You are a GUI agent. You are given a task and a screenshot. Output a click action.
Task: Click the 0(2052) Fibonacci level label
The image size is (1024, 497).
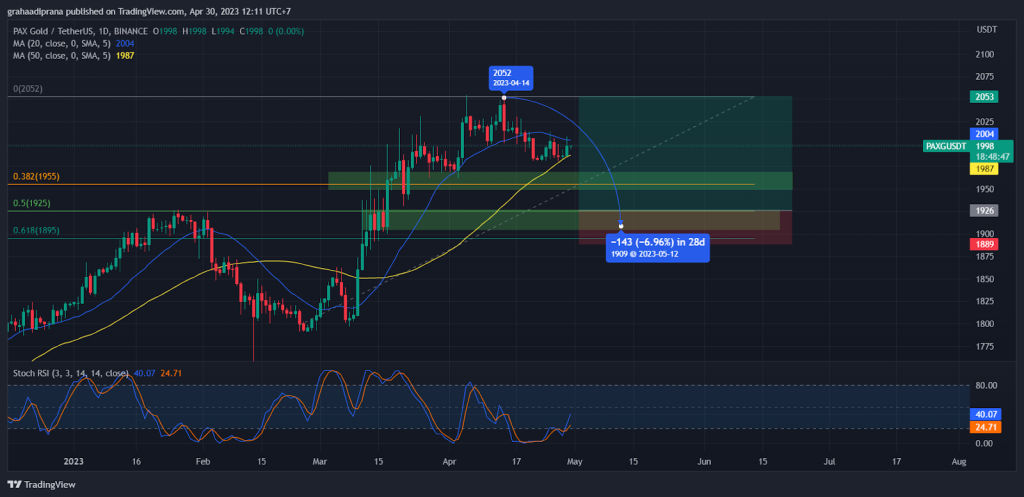[26, 89]
